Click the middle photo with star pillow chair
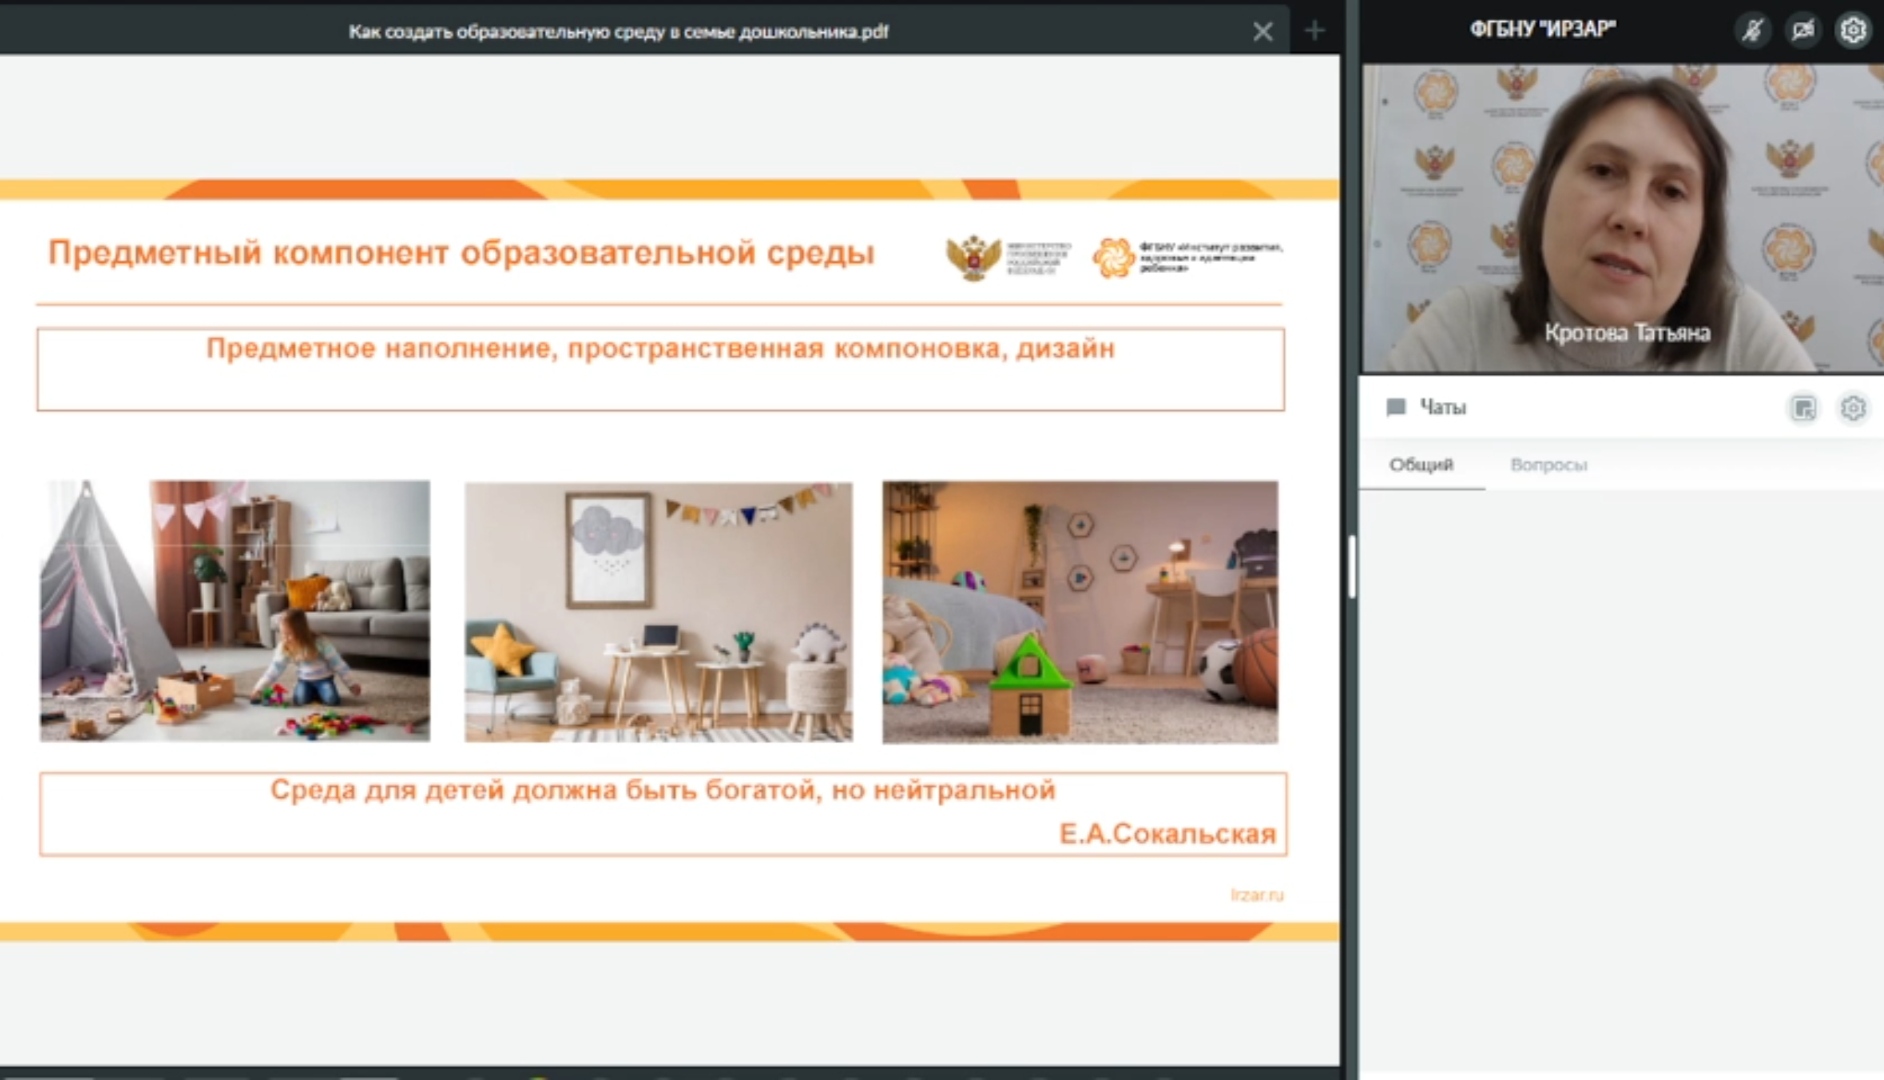Image resolution: width=1884 pixels, height=1080 pixels. click(658, 612)
